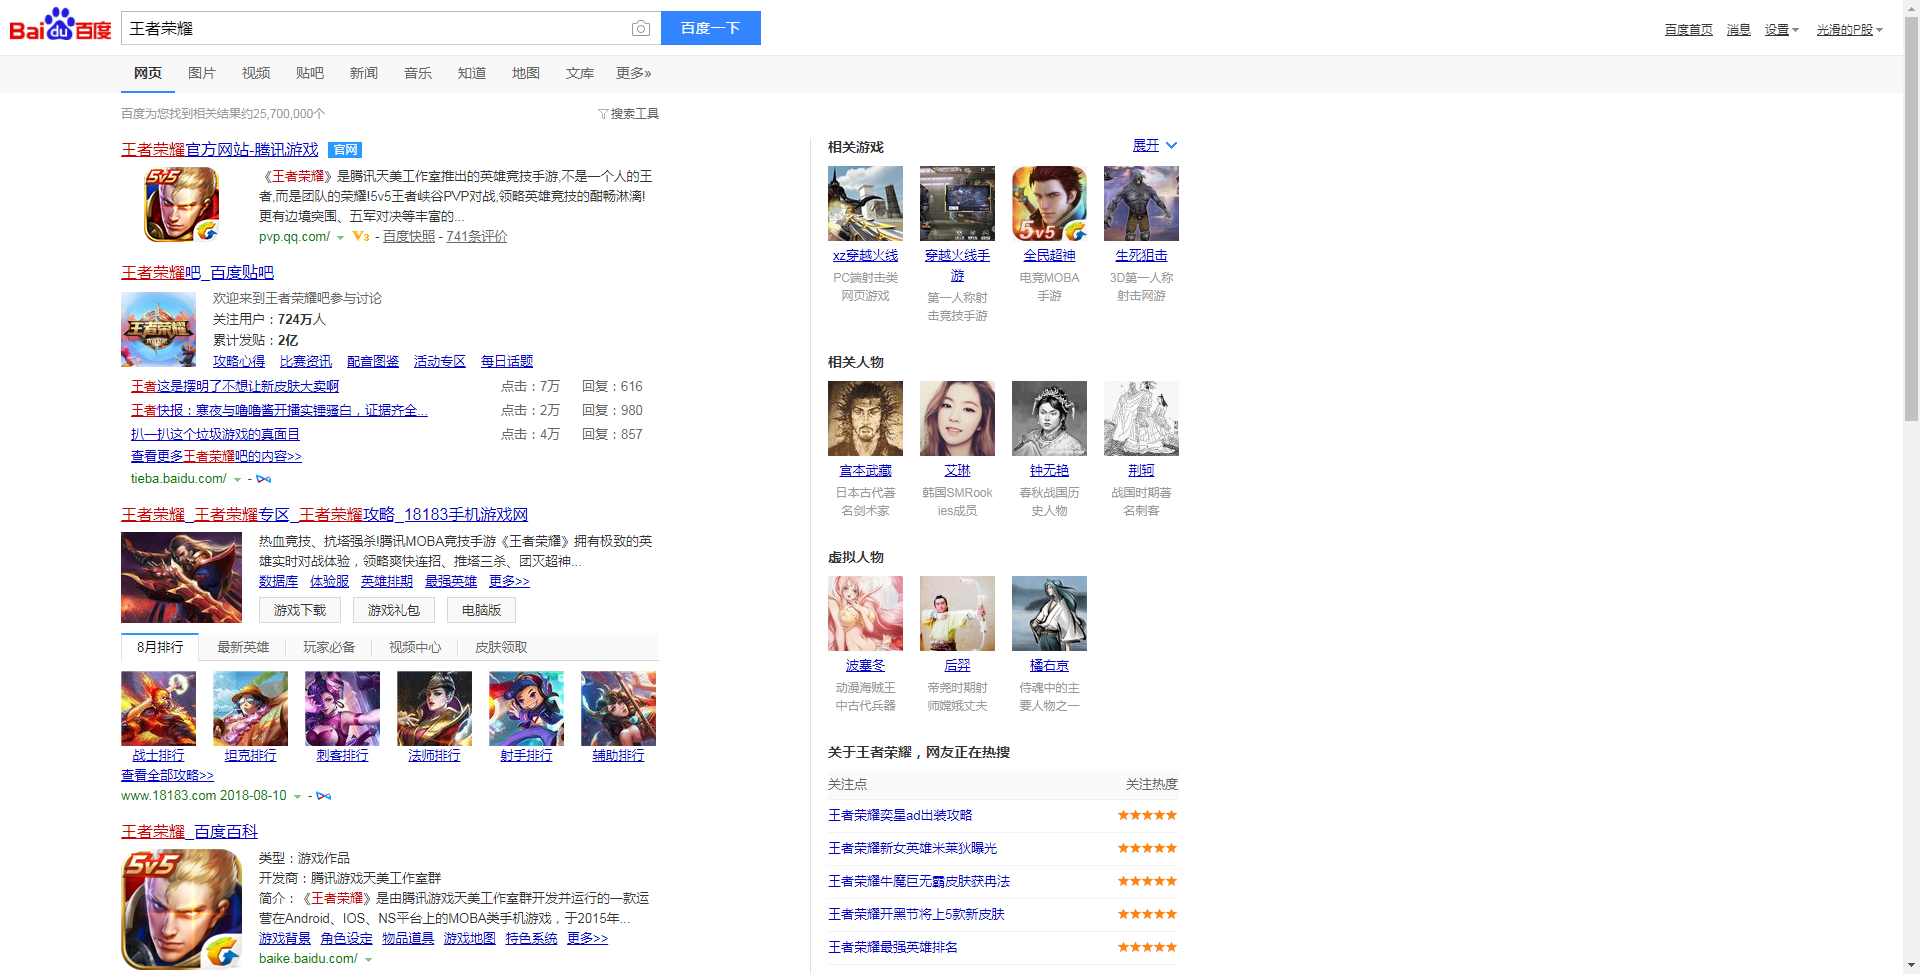Image resolution: width=1920 pixels, height=974 pixels.
Task: Open dropdown arrow next to tieba.baidu.com
Action: click(x=237, y=480)
